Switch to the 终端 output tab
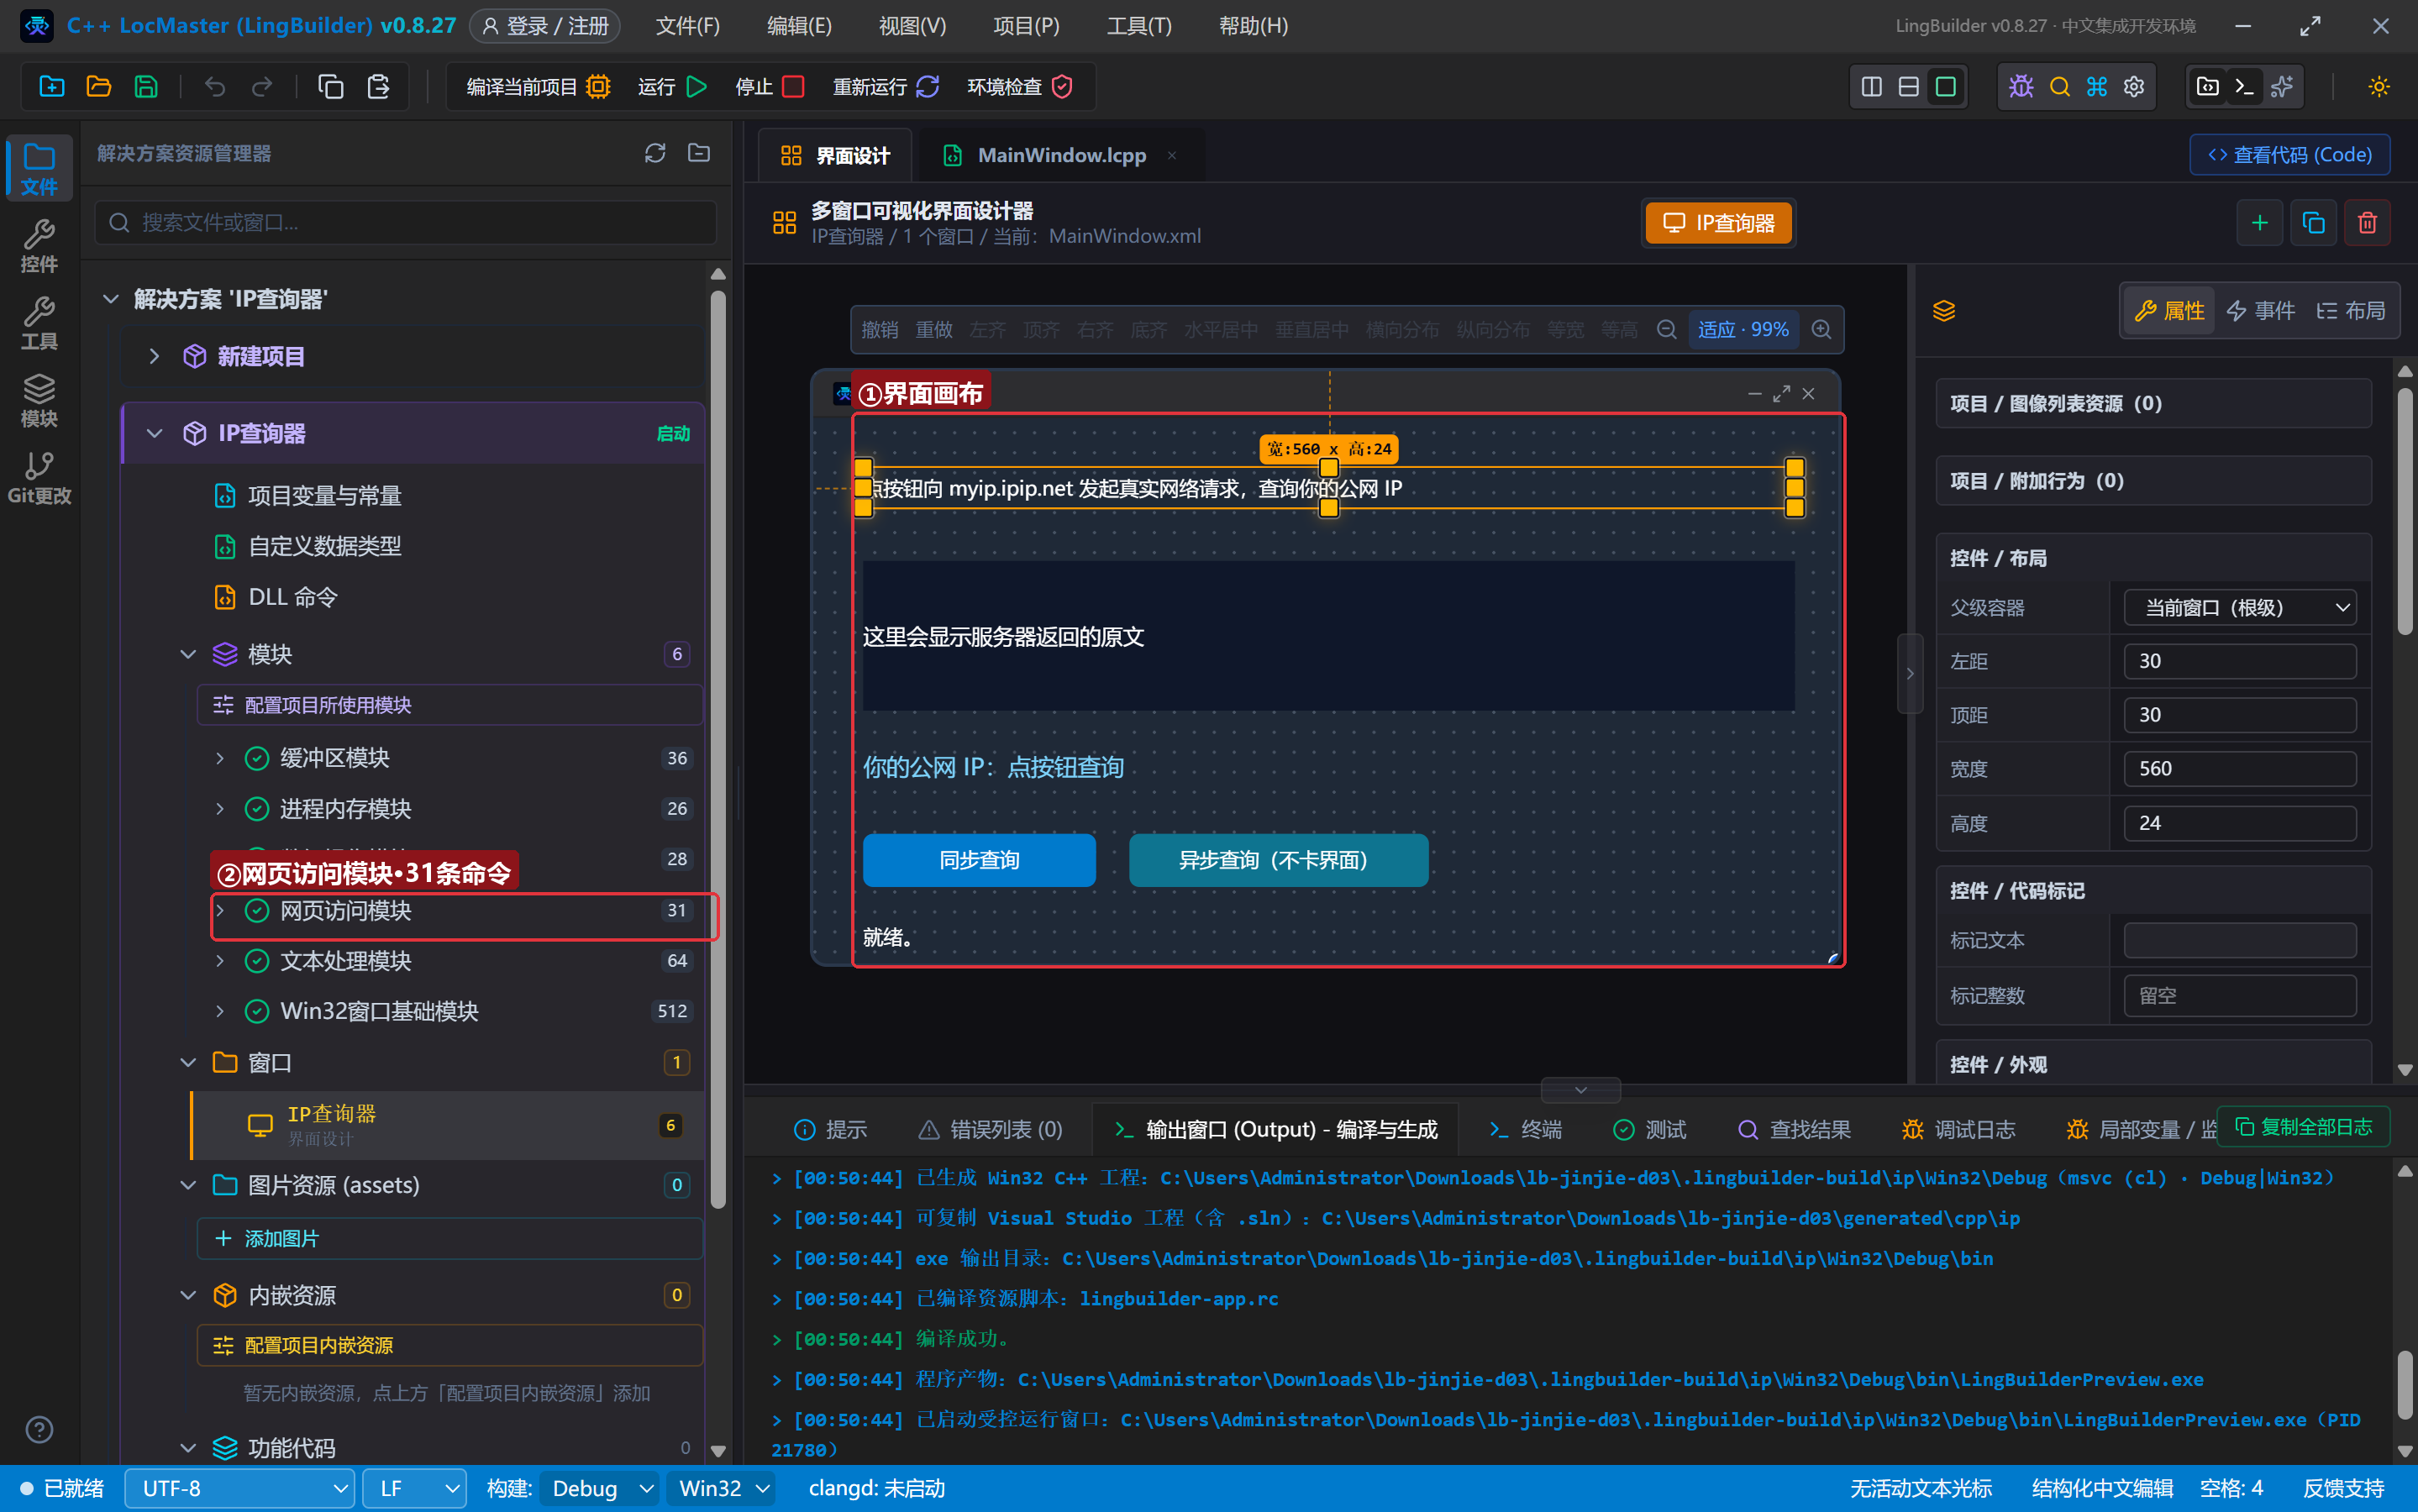 coord(1525,1130)
